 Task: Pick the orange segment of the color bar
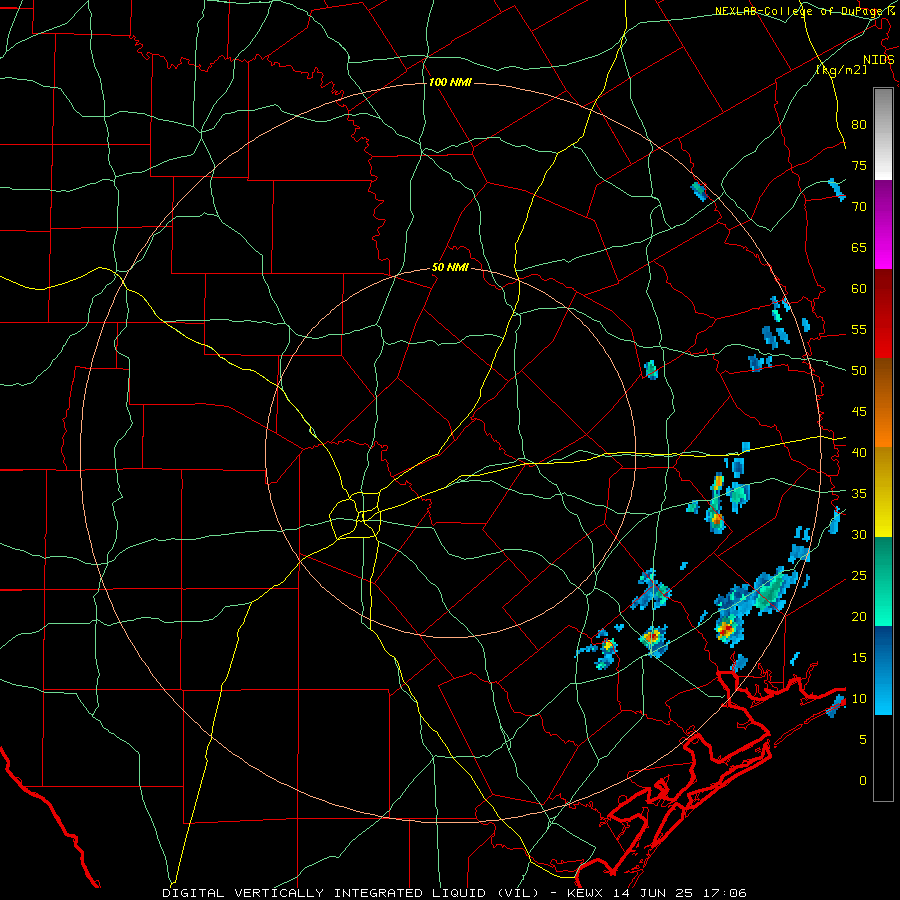[883, 403]
